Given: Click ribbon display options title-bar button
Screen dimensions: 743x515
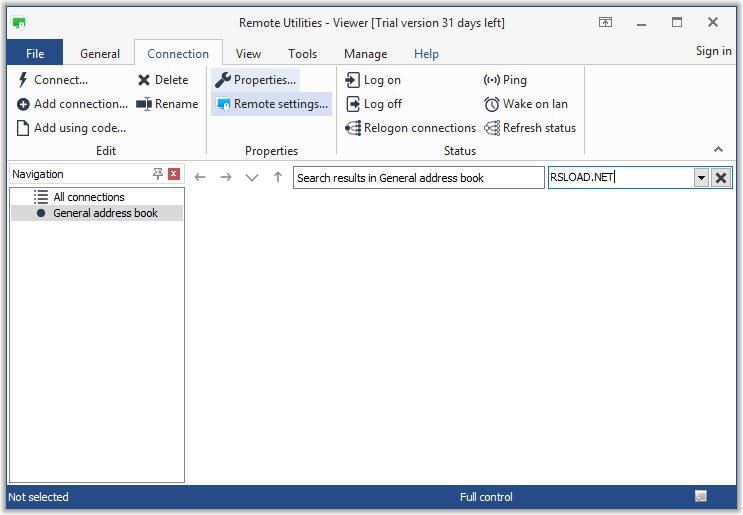Looking at the screenshot, I should 605,22.
